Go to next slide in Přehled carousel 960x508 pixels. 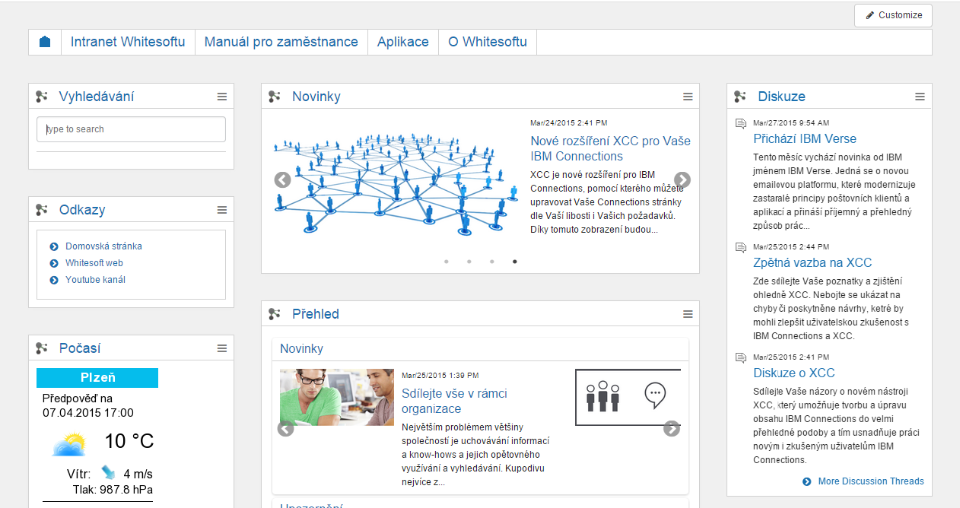pos(671,429)
